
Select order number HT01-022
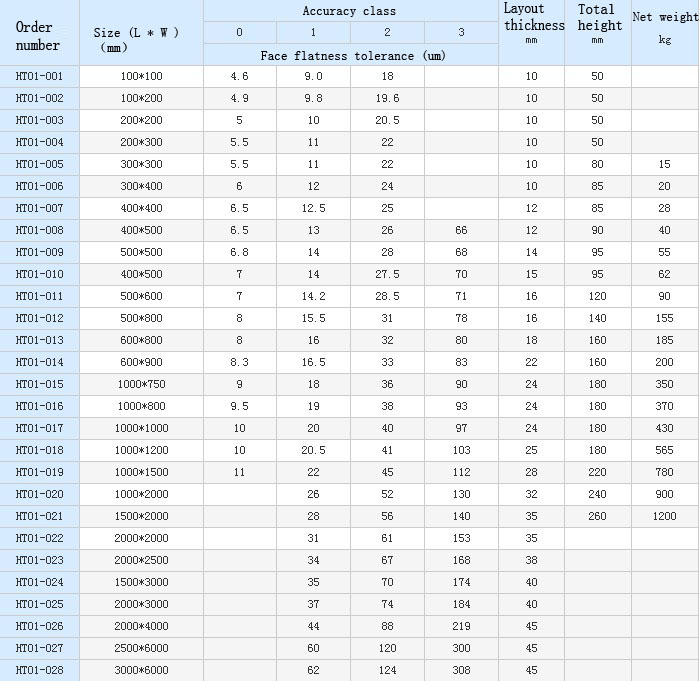pyautogui.click(x=39, y=538)
